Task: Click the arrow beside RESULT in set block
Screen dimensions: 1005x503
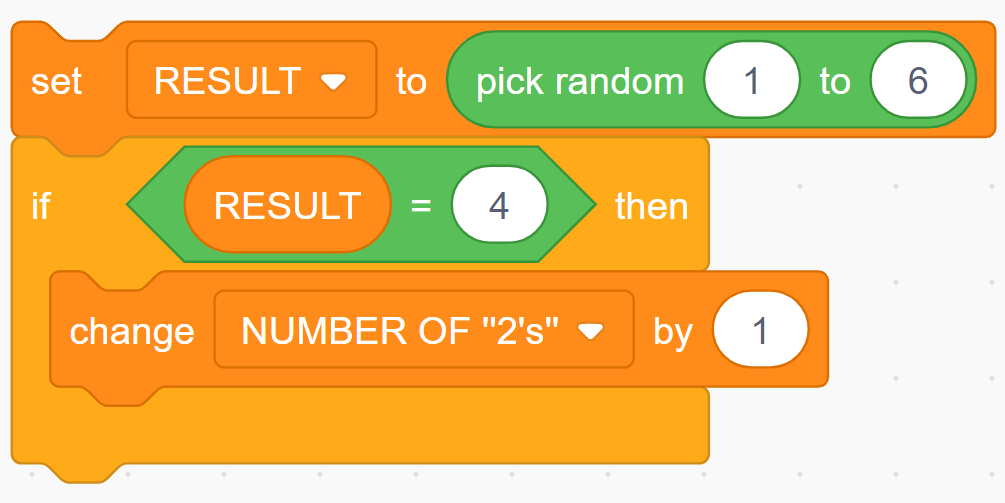Action: [x=333, y=81]
